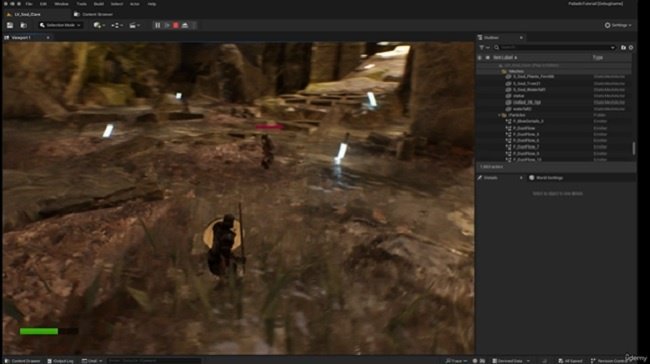650x364 pixels.
Task: Select the Outliner panel tab
Action: click(491, 37)
